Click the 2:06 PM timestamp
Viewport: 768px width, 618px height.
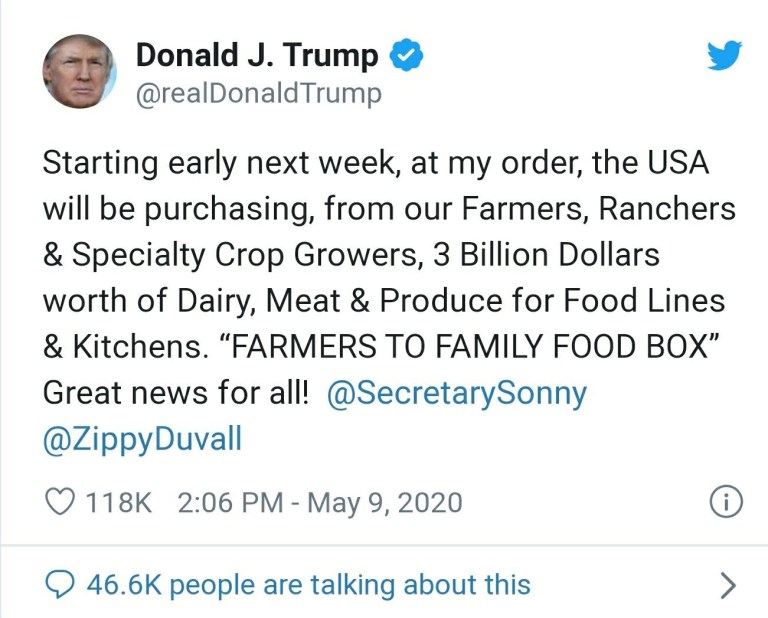[x=229, y=502]
